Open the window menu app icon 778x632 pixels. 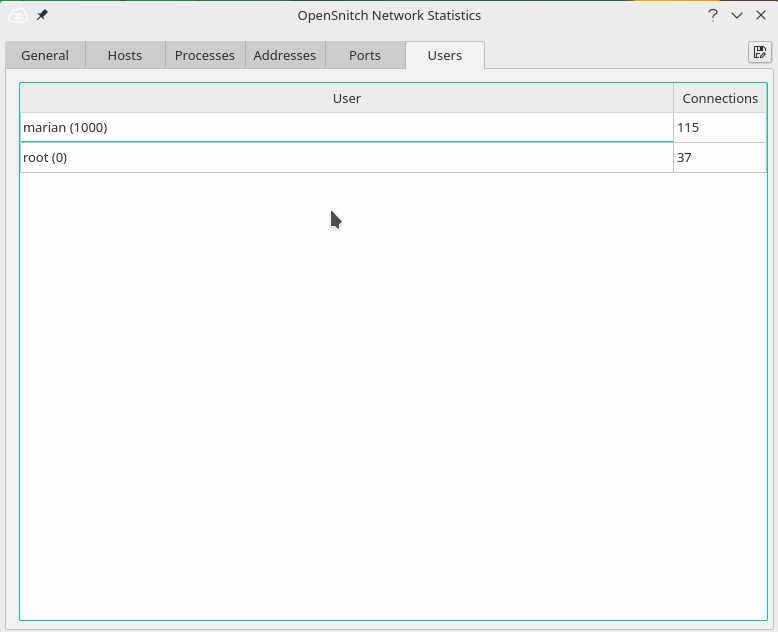tap(18, 16)
